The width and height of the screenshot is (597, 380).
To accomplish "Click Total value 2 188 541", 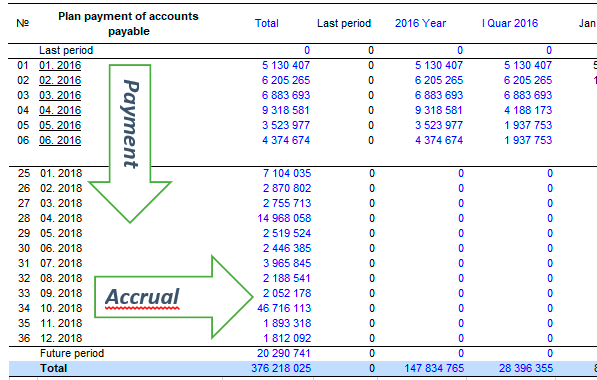I will click(287, 278).
